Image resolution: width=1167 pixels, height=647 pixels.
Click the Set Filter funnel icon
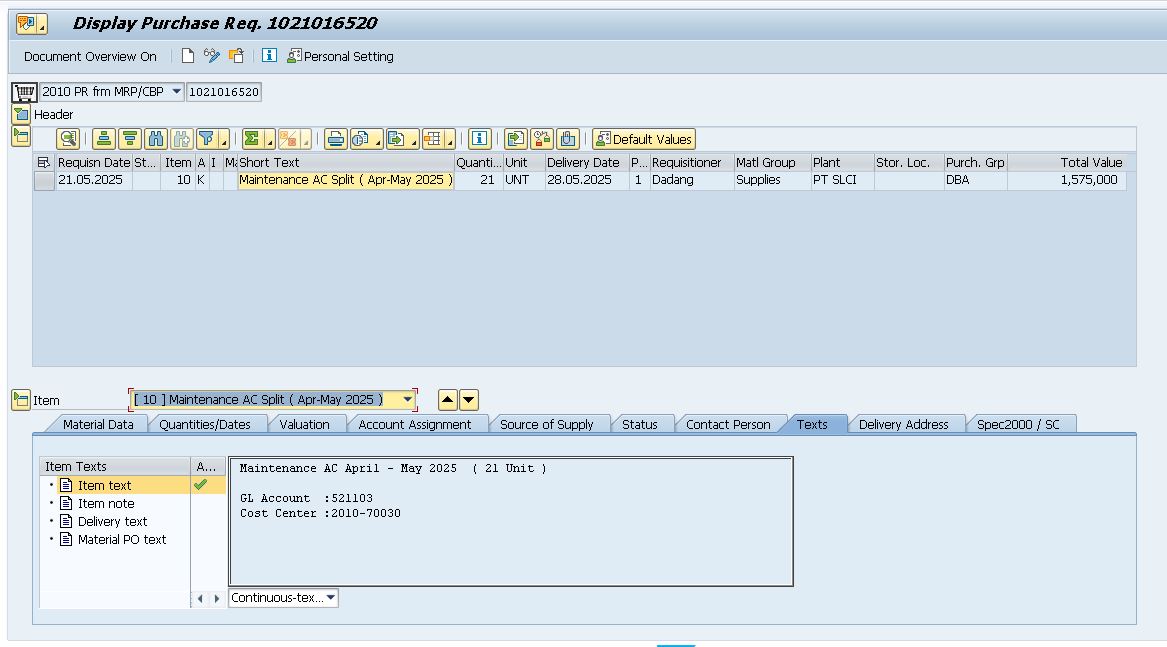click(x=206, y=139)
